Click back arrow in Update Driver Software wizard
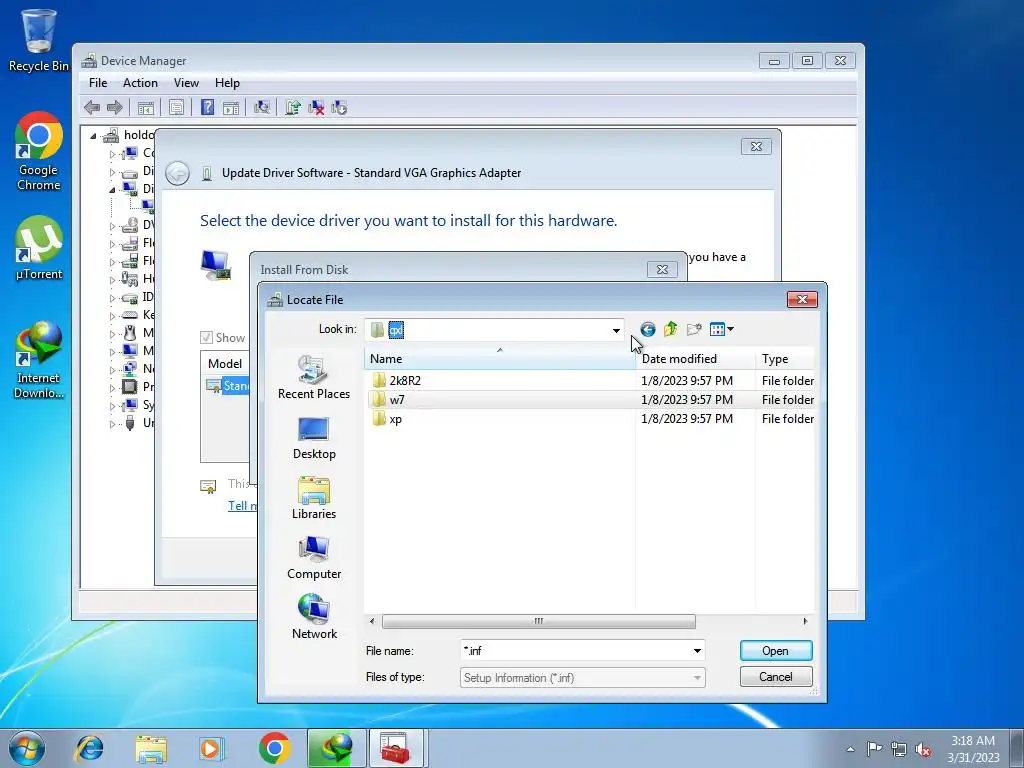 (x=178, y=173)
